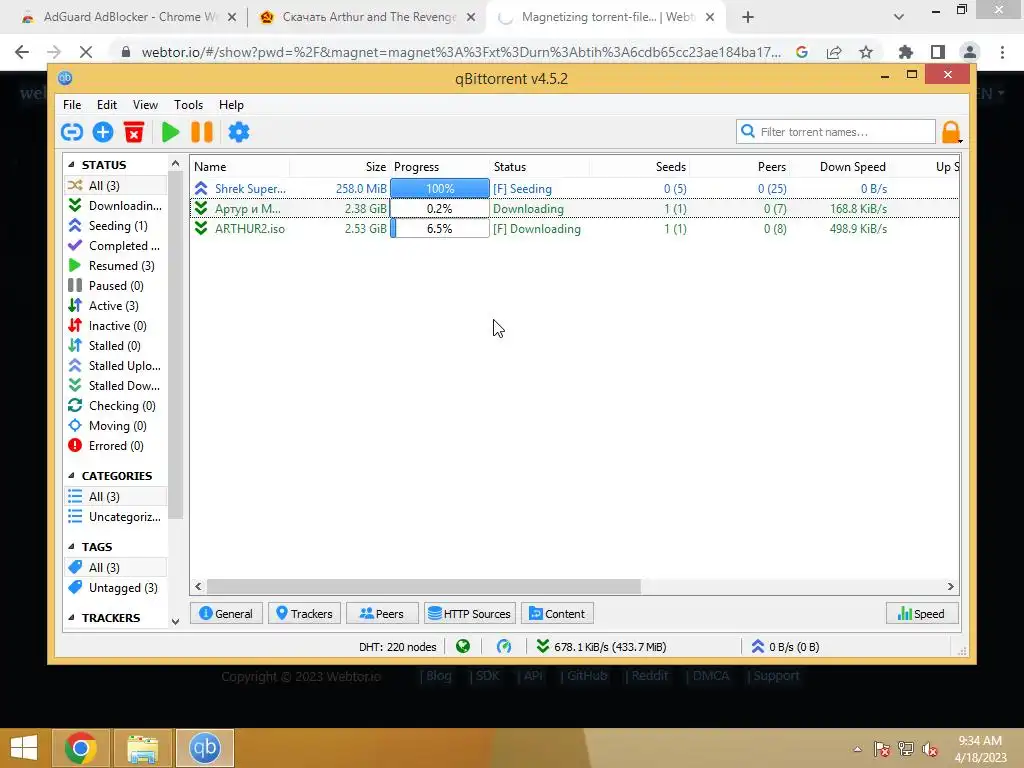This screenshot has width=1024, height=768.
Task: Open the Edit menu
Action: pyautogui.click(x=106, y=104)
